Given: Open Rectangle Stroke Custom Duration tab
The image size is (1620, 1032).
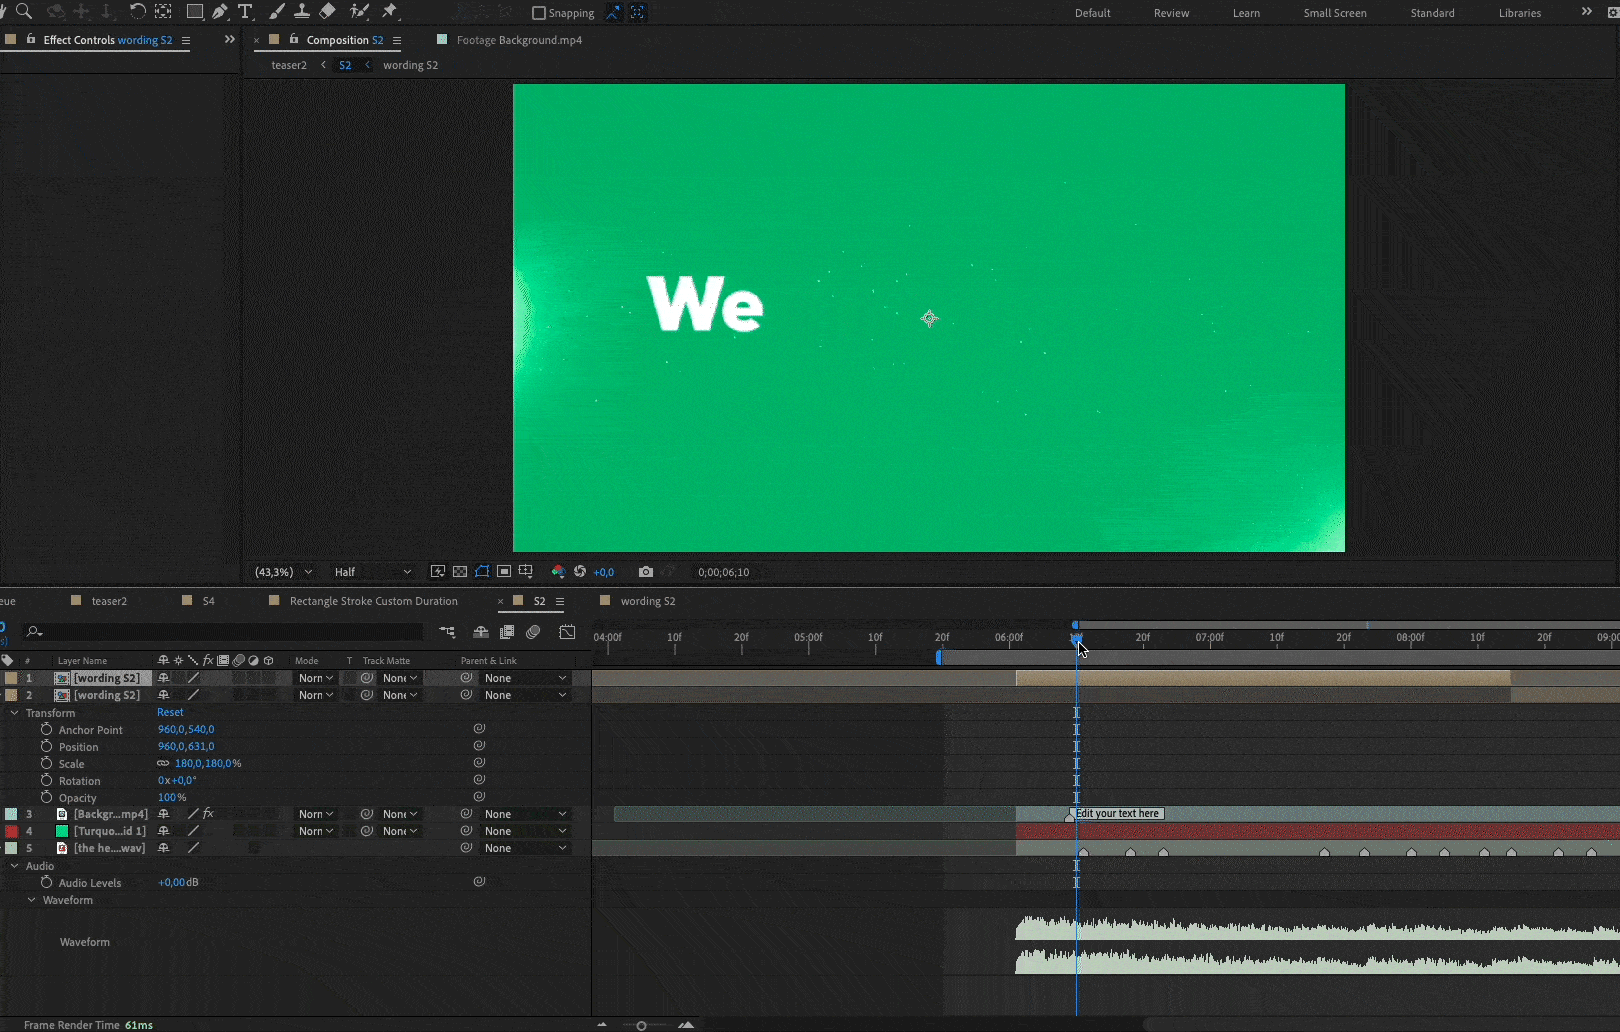Looking at the screenshot, I should 373,601.
